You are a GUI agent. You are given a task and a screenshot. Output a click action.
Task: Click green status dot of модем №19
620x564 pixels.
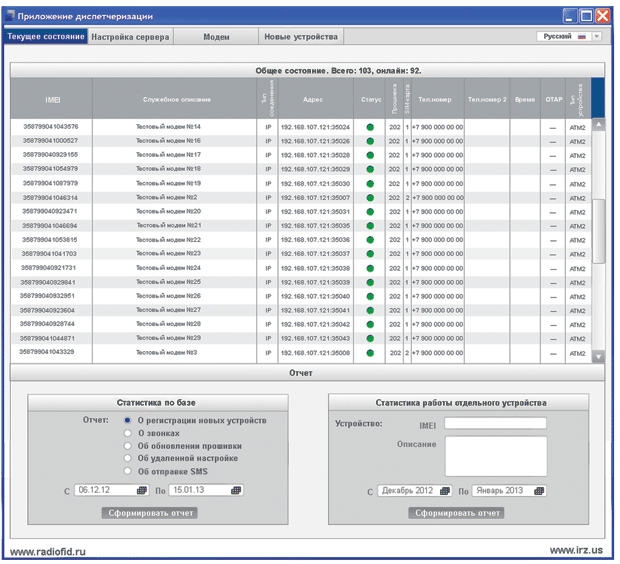click(x=370, y=184)
